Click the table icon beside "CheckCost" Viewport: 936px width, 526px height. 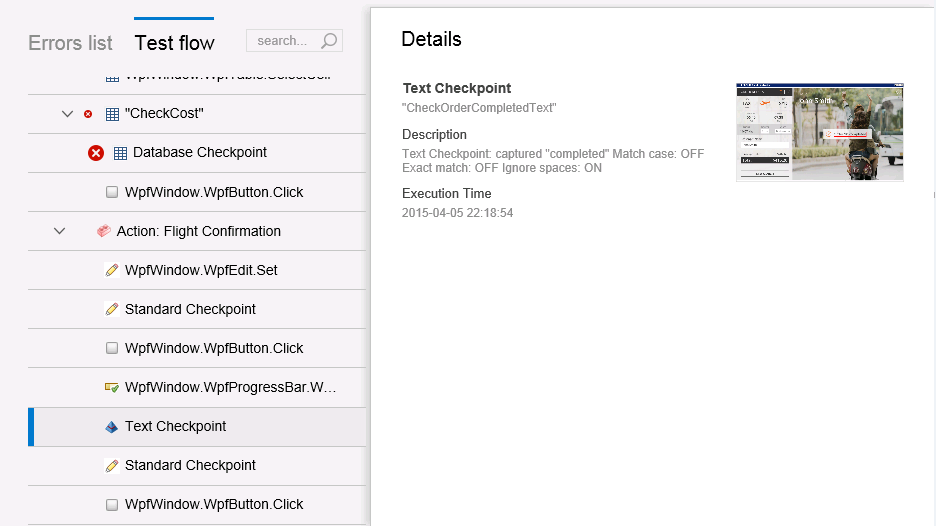[112, 114]
